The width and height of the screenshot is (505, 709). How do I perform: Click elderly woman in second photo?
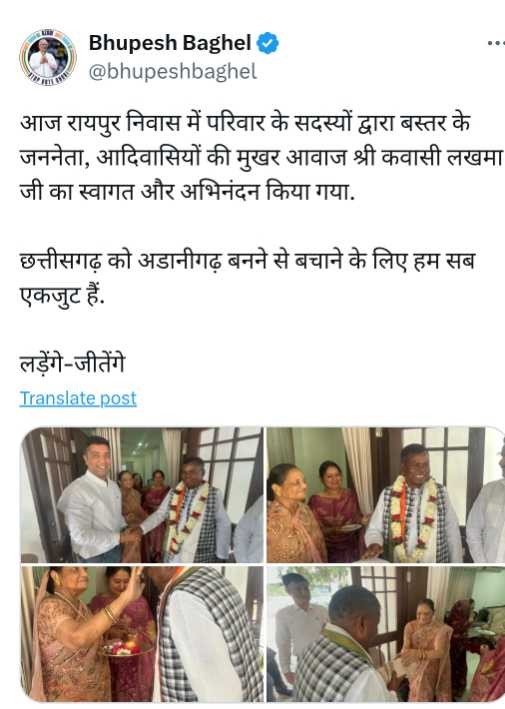pyautogui.click(x=293, y=513)
